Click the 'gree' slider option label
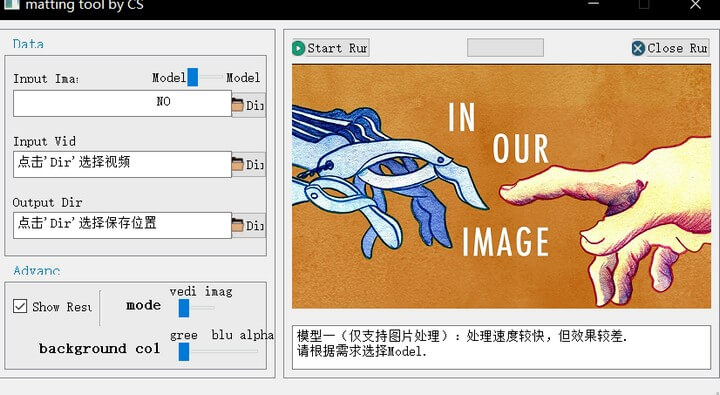The image size is (720, 395). coord(184,336)
